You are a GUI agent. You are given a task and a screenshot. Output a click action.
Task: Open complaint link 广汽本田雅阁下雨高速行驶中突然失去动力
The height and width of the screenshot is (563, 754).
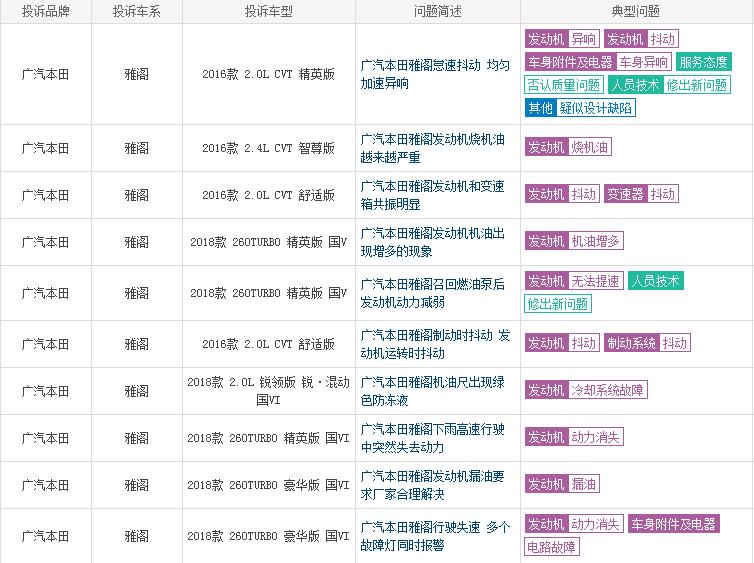coord(432,438)
